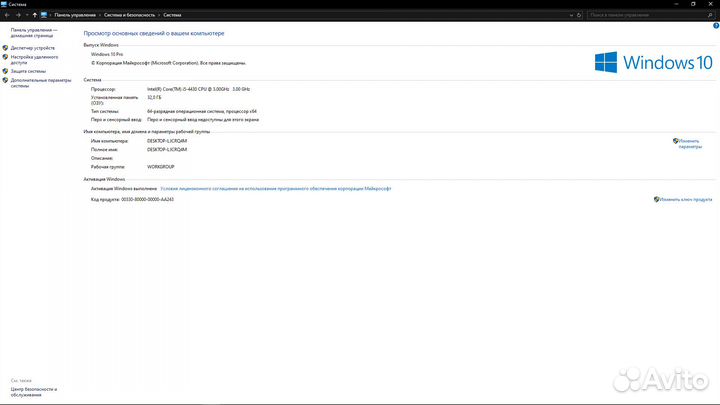Open Защита системы in the sidebar
The image size is (720, 405).
click(28, 71)
